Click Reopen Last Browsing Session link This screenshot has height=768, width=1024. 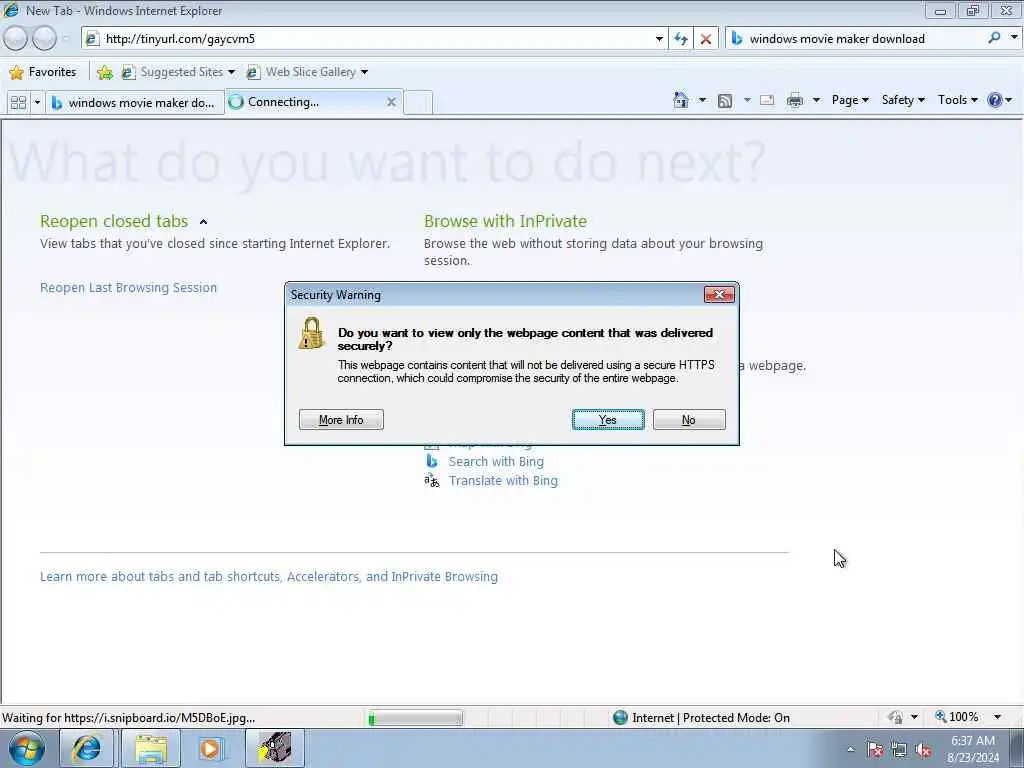pos(129,287)
